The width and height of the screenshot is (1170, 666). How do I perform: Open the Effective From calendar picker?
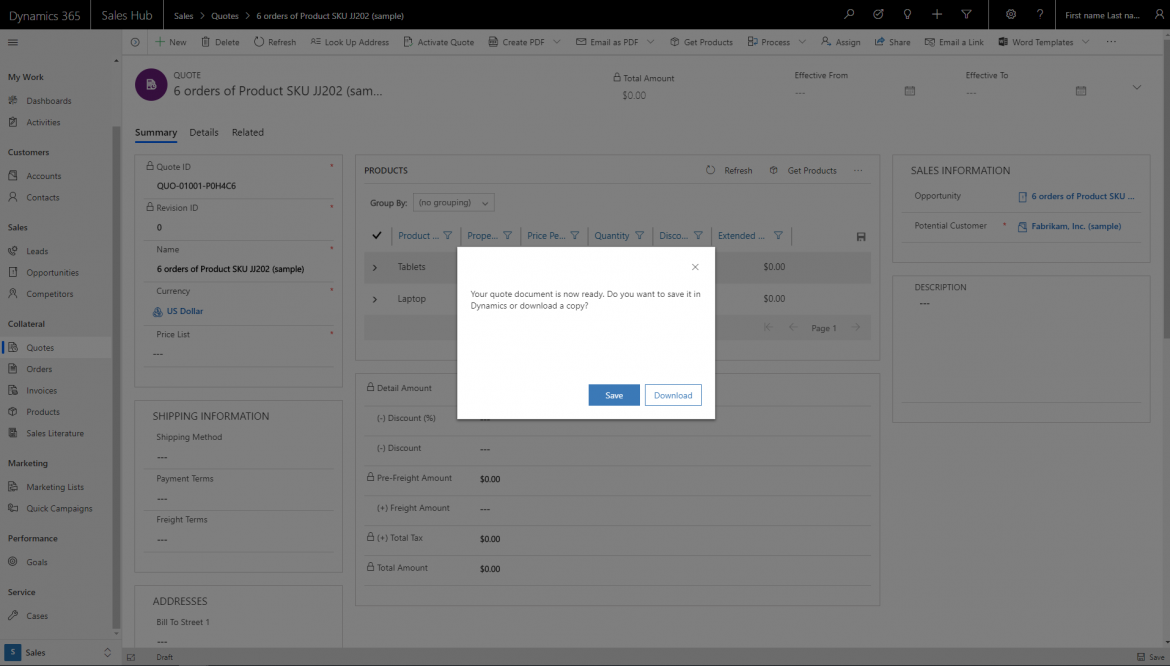point(910,91)
